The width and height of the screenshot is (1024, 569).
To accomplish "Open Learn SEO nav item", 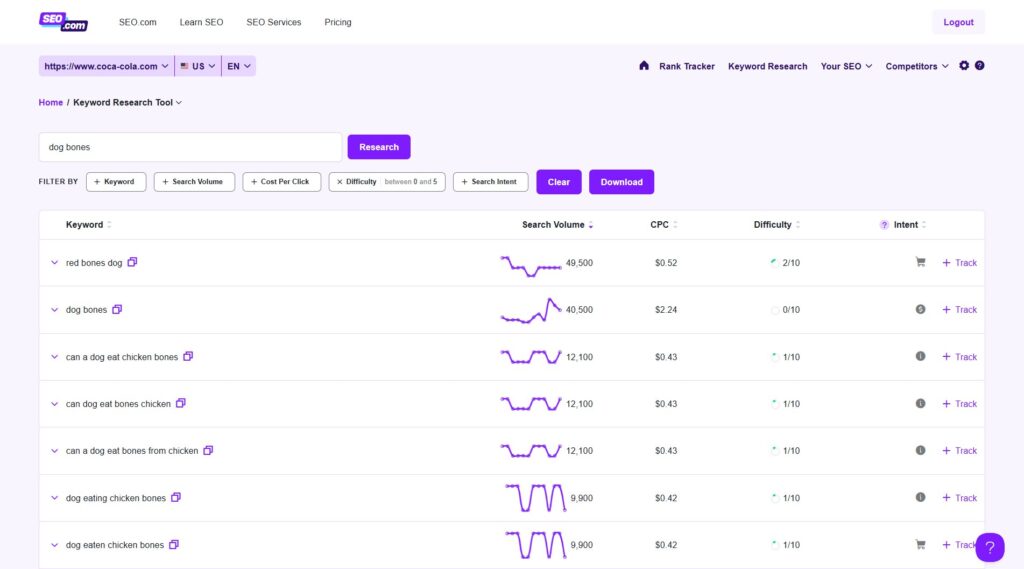I will click(201, 22).
